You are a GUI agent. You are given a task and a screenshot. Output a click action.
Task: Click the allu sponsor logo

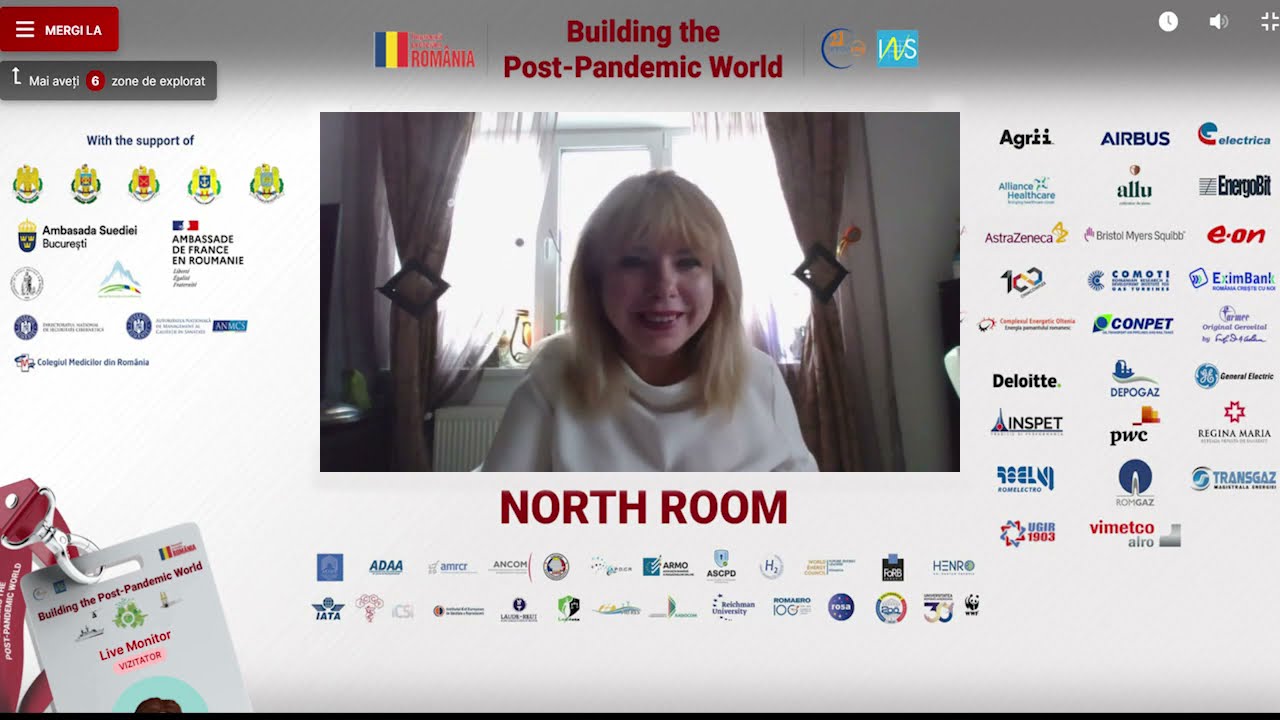point(1134,186)
